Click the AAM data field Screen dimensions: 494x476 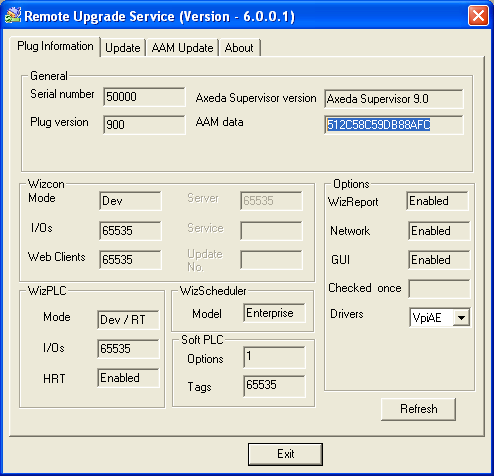(x=394, y=125)
